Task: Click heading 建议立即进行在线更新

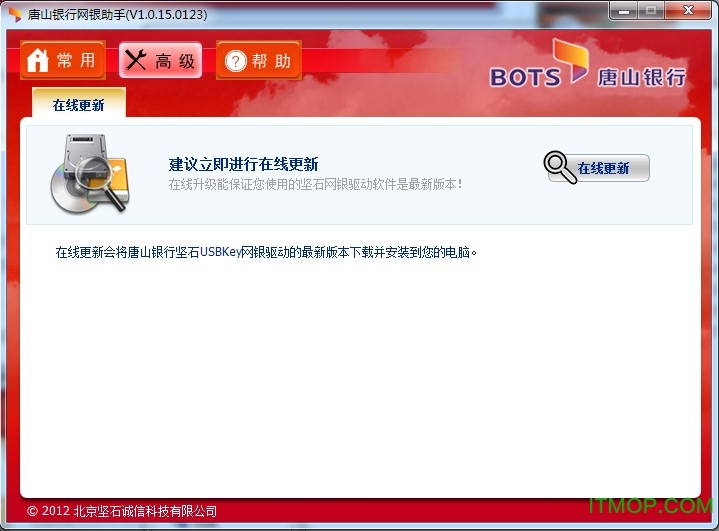Action: 243,164
